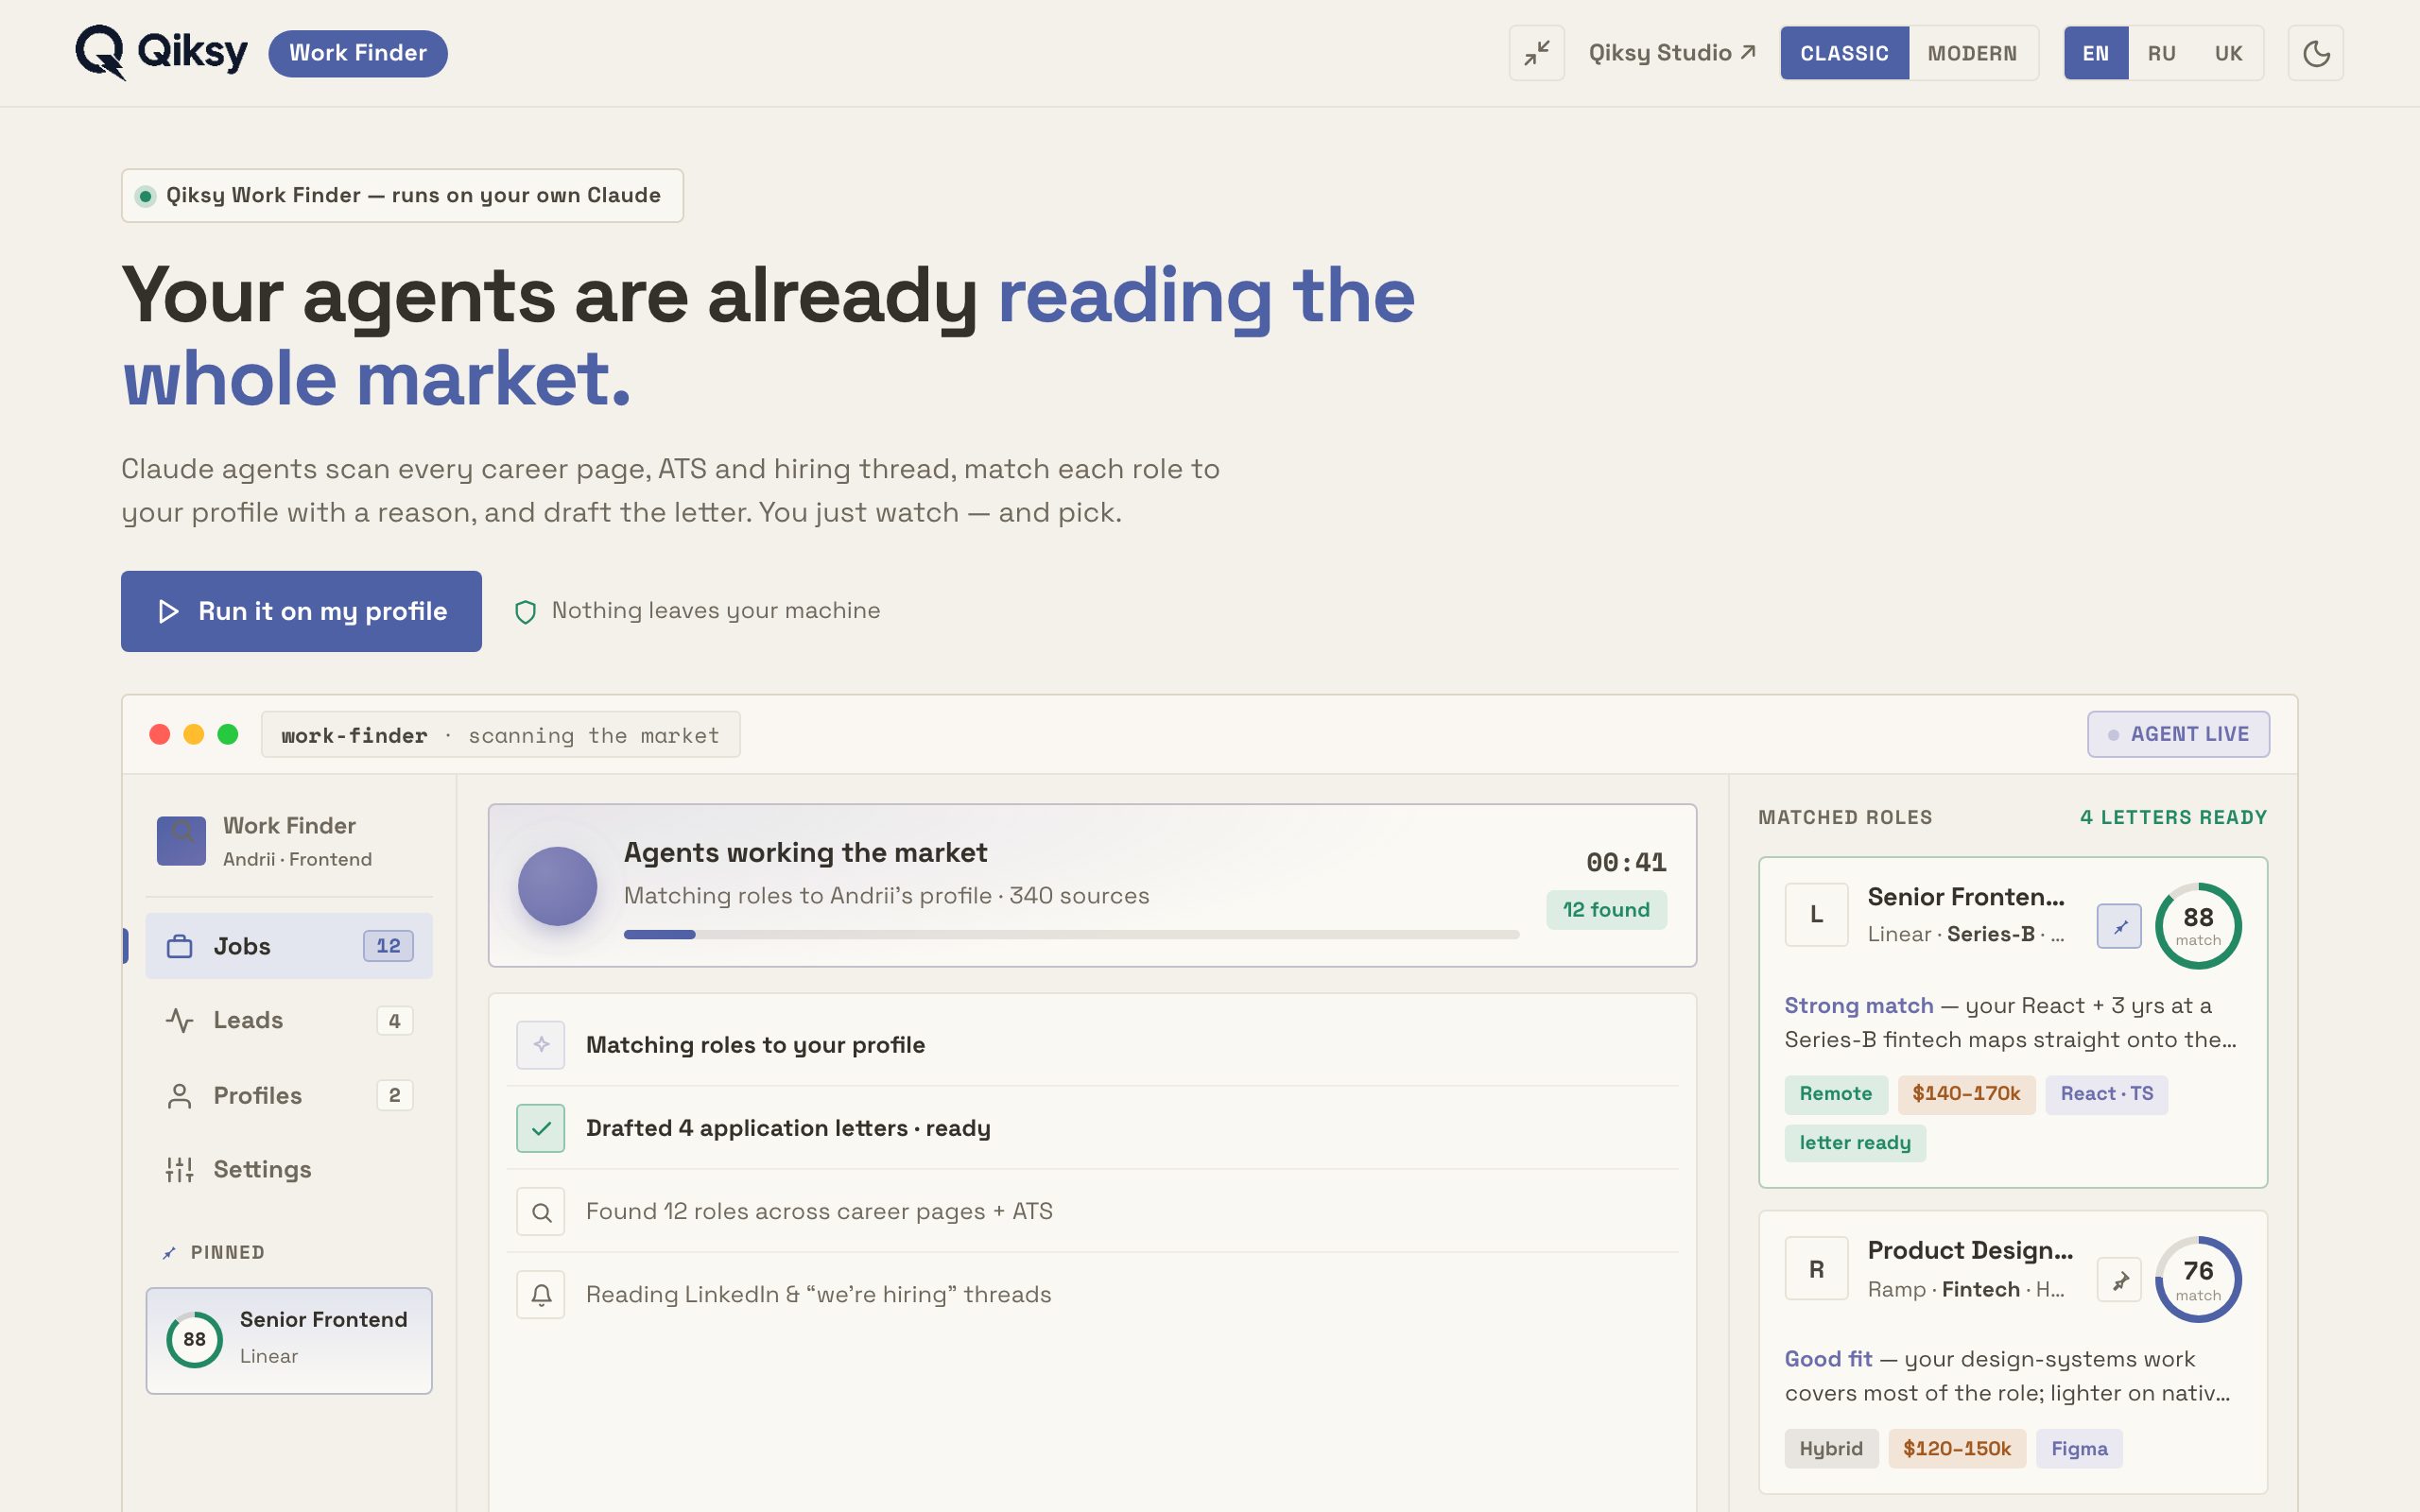The height and width of the screenshot is (1512, 2420).
Task: Click the agent scanning progress bar
Action: click(x=1071, y=934)
